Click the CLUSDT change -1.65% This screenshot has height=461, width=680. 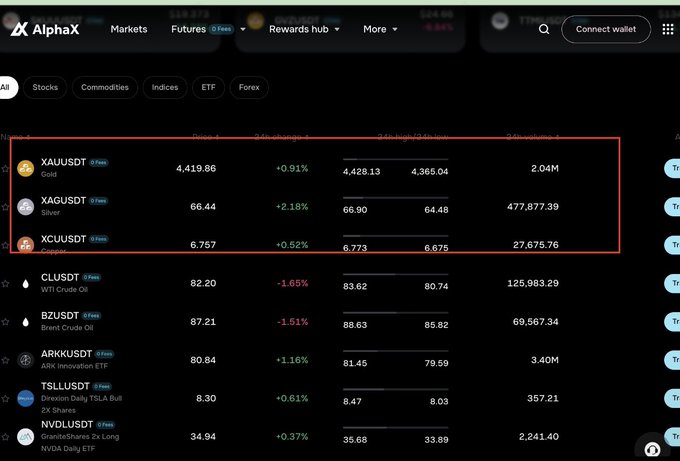(x=292, y=283)
